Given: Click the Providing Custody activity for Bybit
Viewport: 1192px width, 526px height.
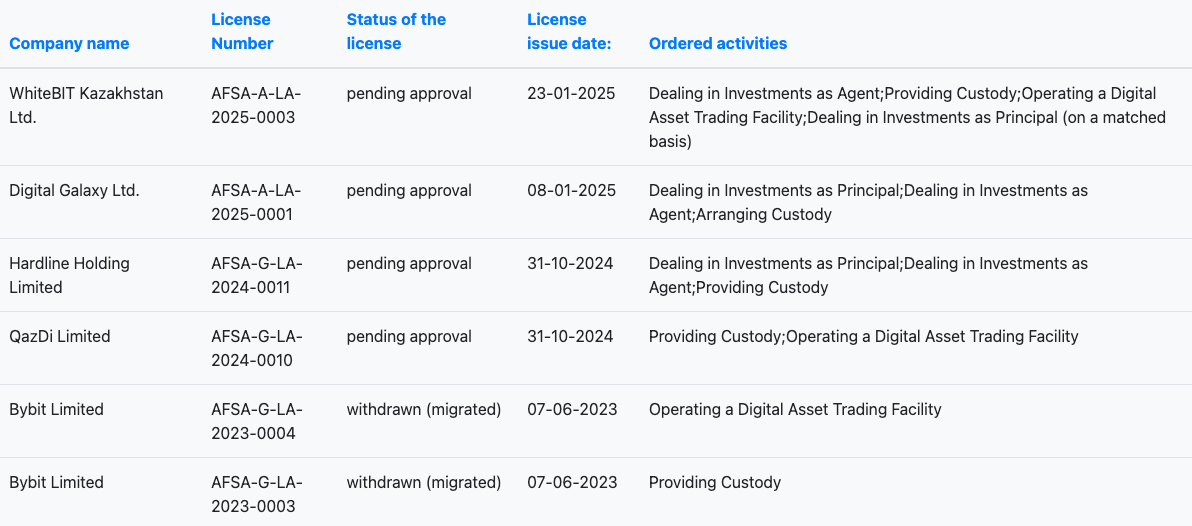Looking at the screenshot, I should [714, 482].
